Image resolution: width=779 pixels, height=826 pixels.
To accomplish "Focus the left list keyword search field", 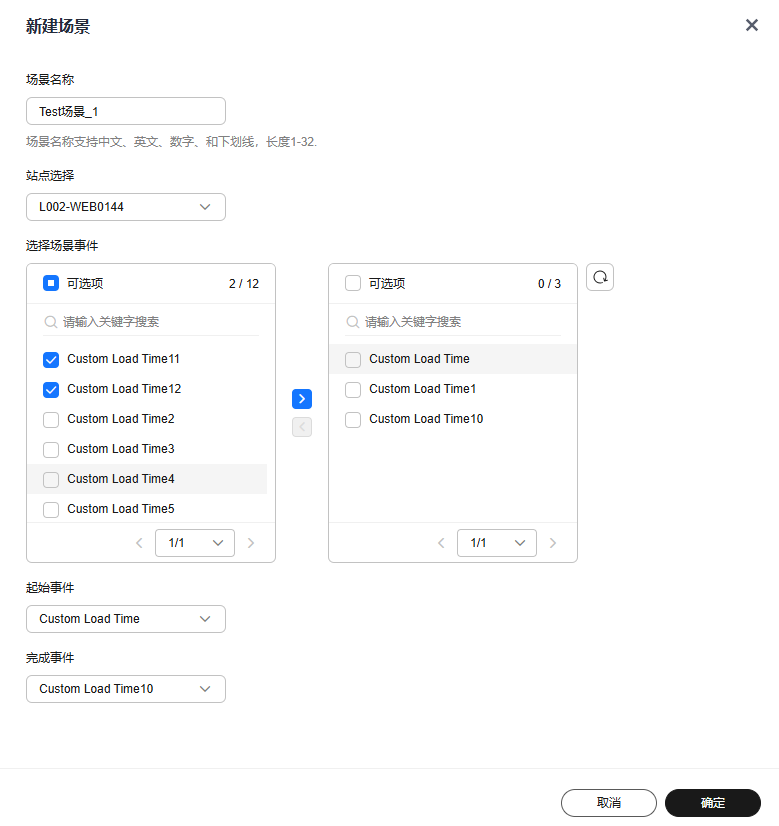I will coord(151,322).
